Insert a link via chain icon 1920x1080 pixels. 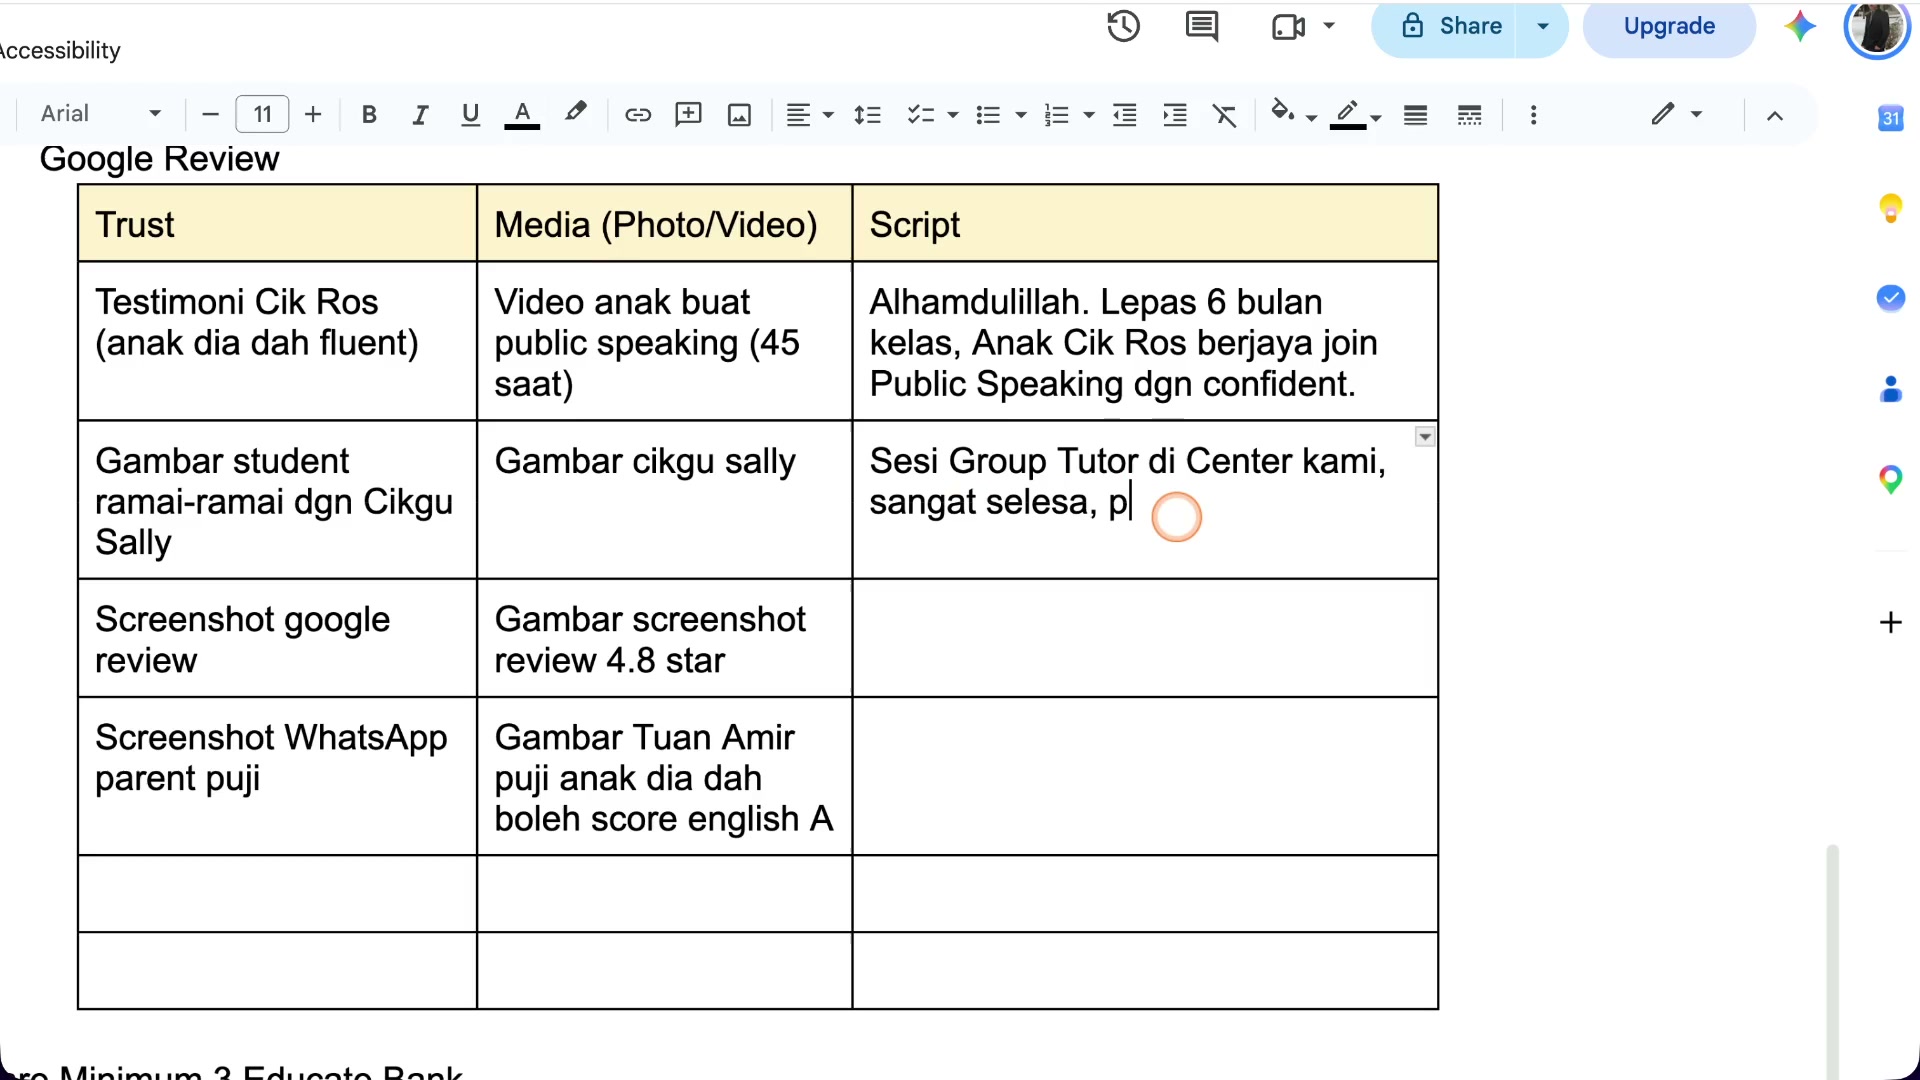pyautogui.click(x=638, y=115)
